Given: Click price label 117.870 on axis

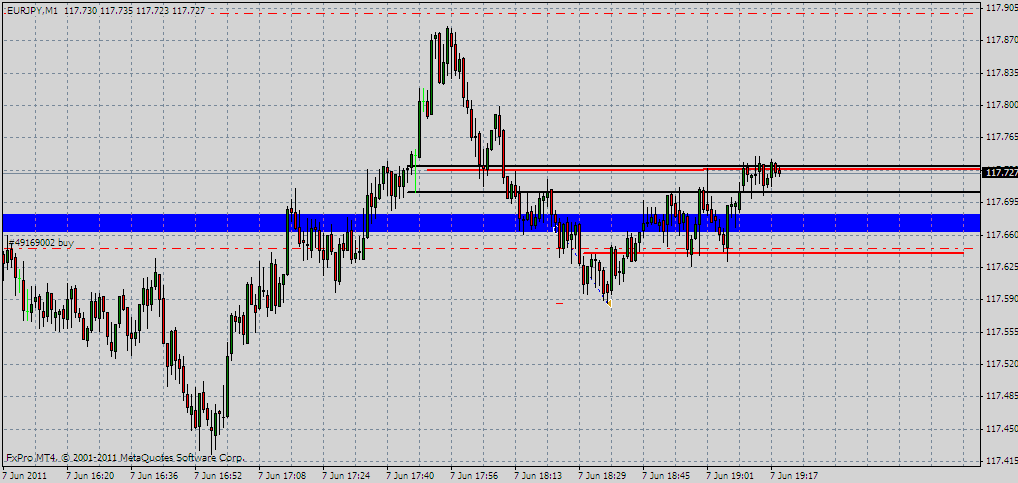Looking at the screenshot, I should point(1000,40).
